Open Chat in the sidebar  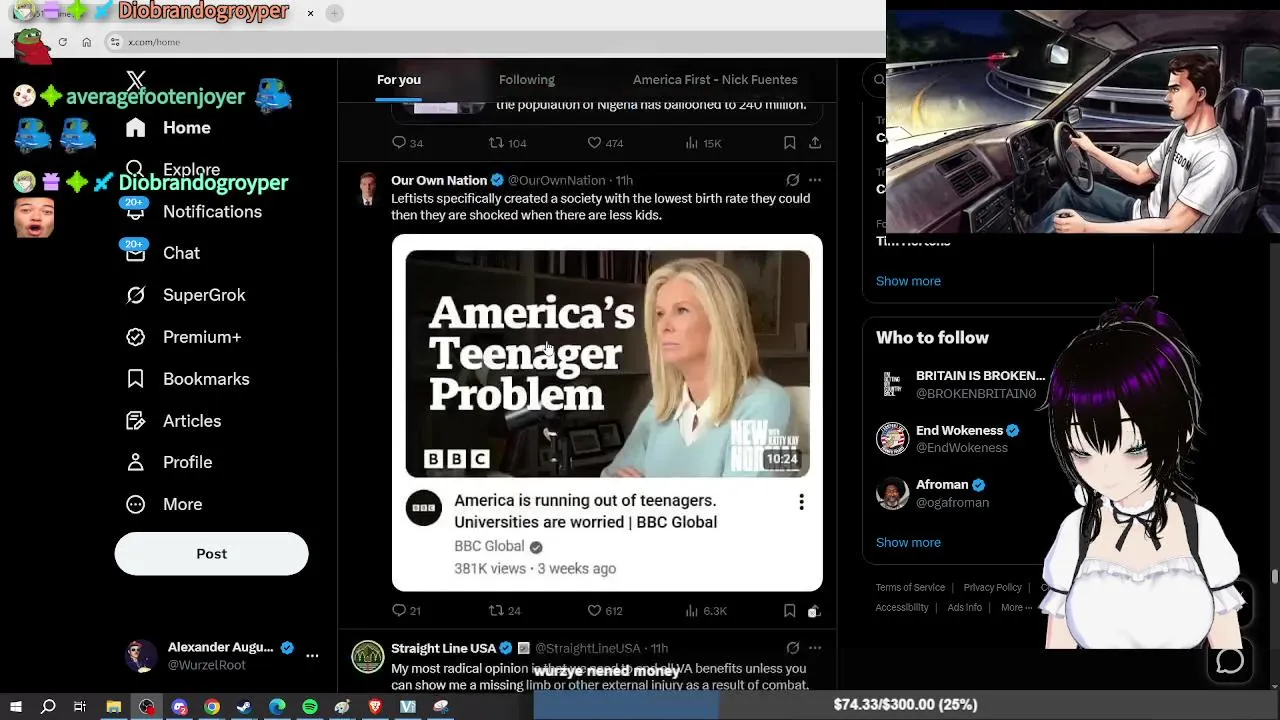181,254
